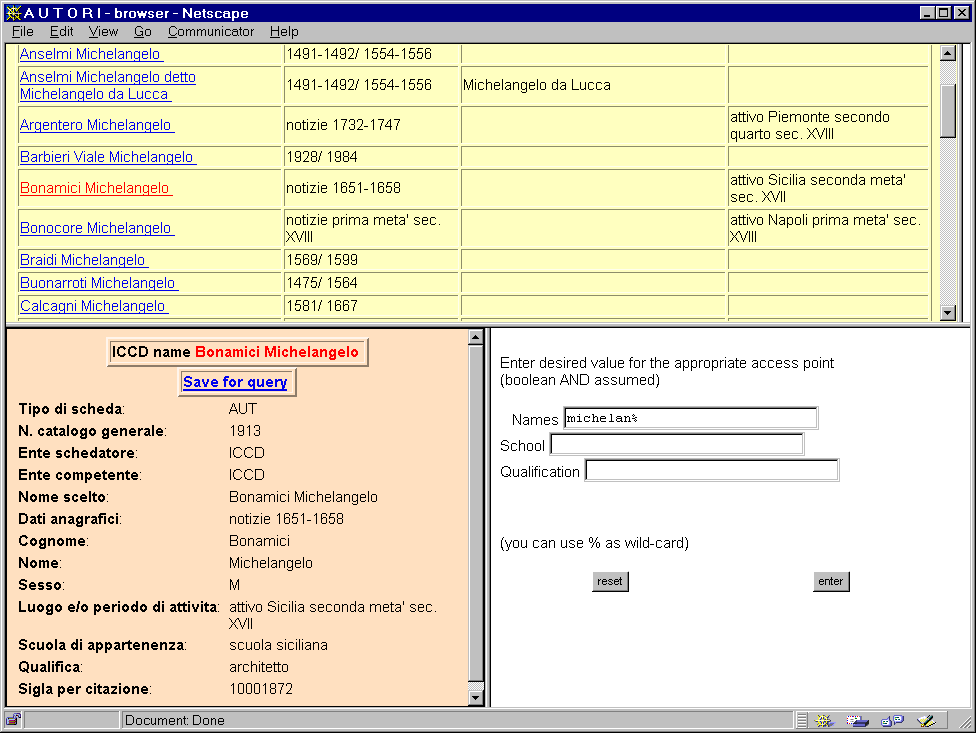Open the red Bonamici Michelangelo link
The image size is (976, 733).
pyautogui.click(x=96, y=188)
